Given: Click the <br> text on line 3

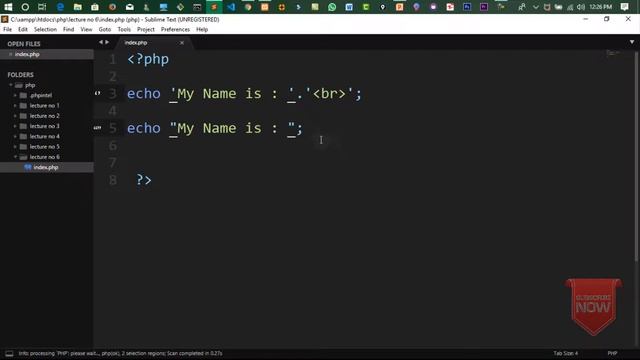Looking at the screenshot, I should [x=329, y=94].
